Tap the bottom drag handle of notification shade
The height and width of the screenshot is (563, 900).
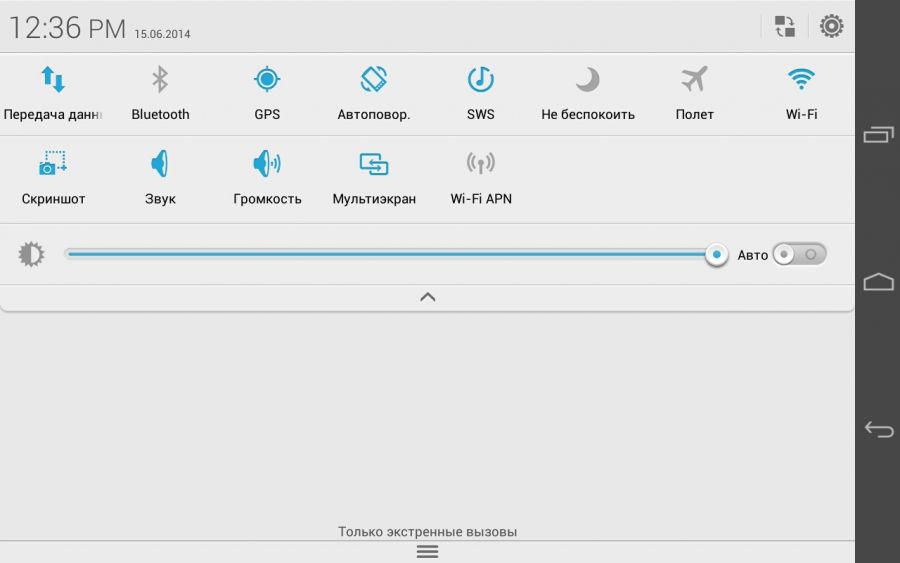point(427,552)
